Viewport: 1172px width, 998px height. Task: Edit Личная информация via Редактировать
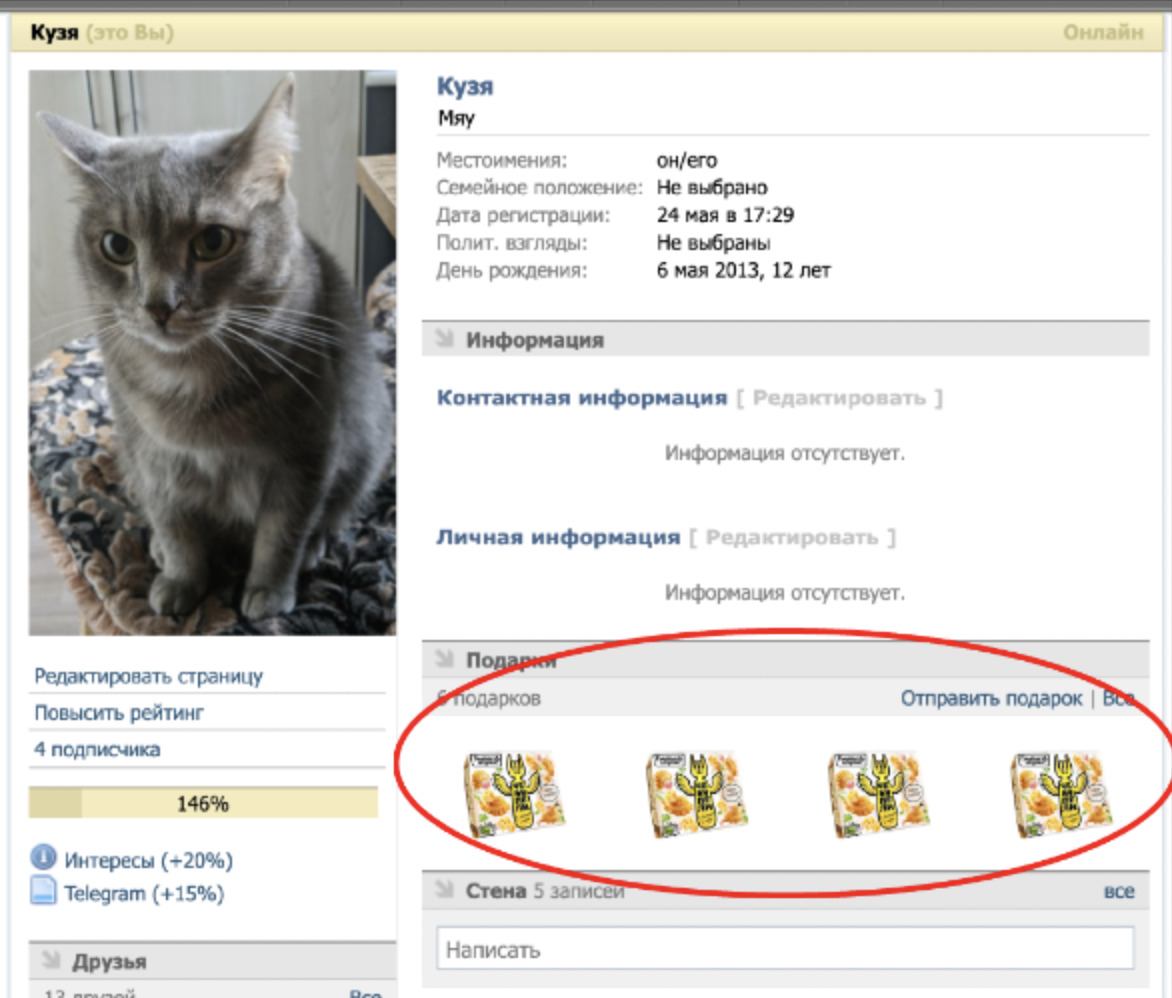792,537
